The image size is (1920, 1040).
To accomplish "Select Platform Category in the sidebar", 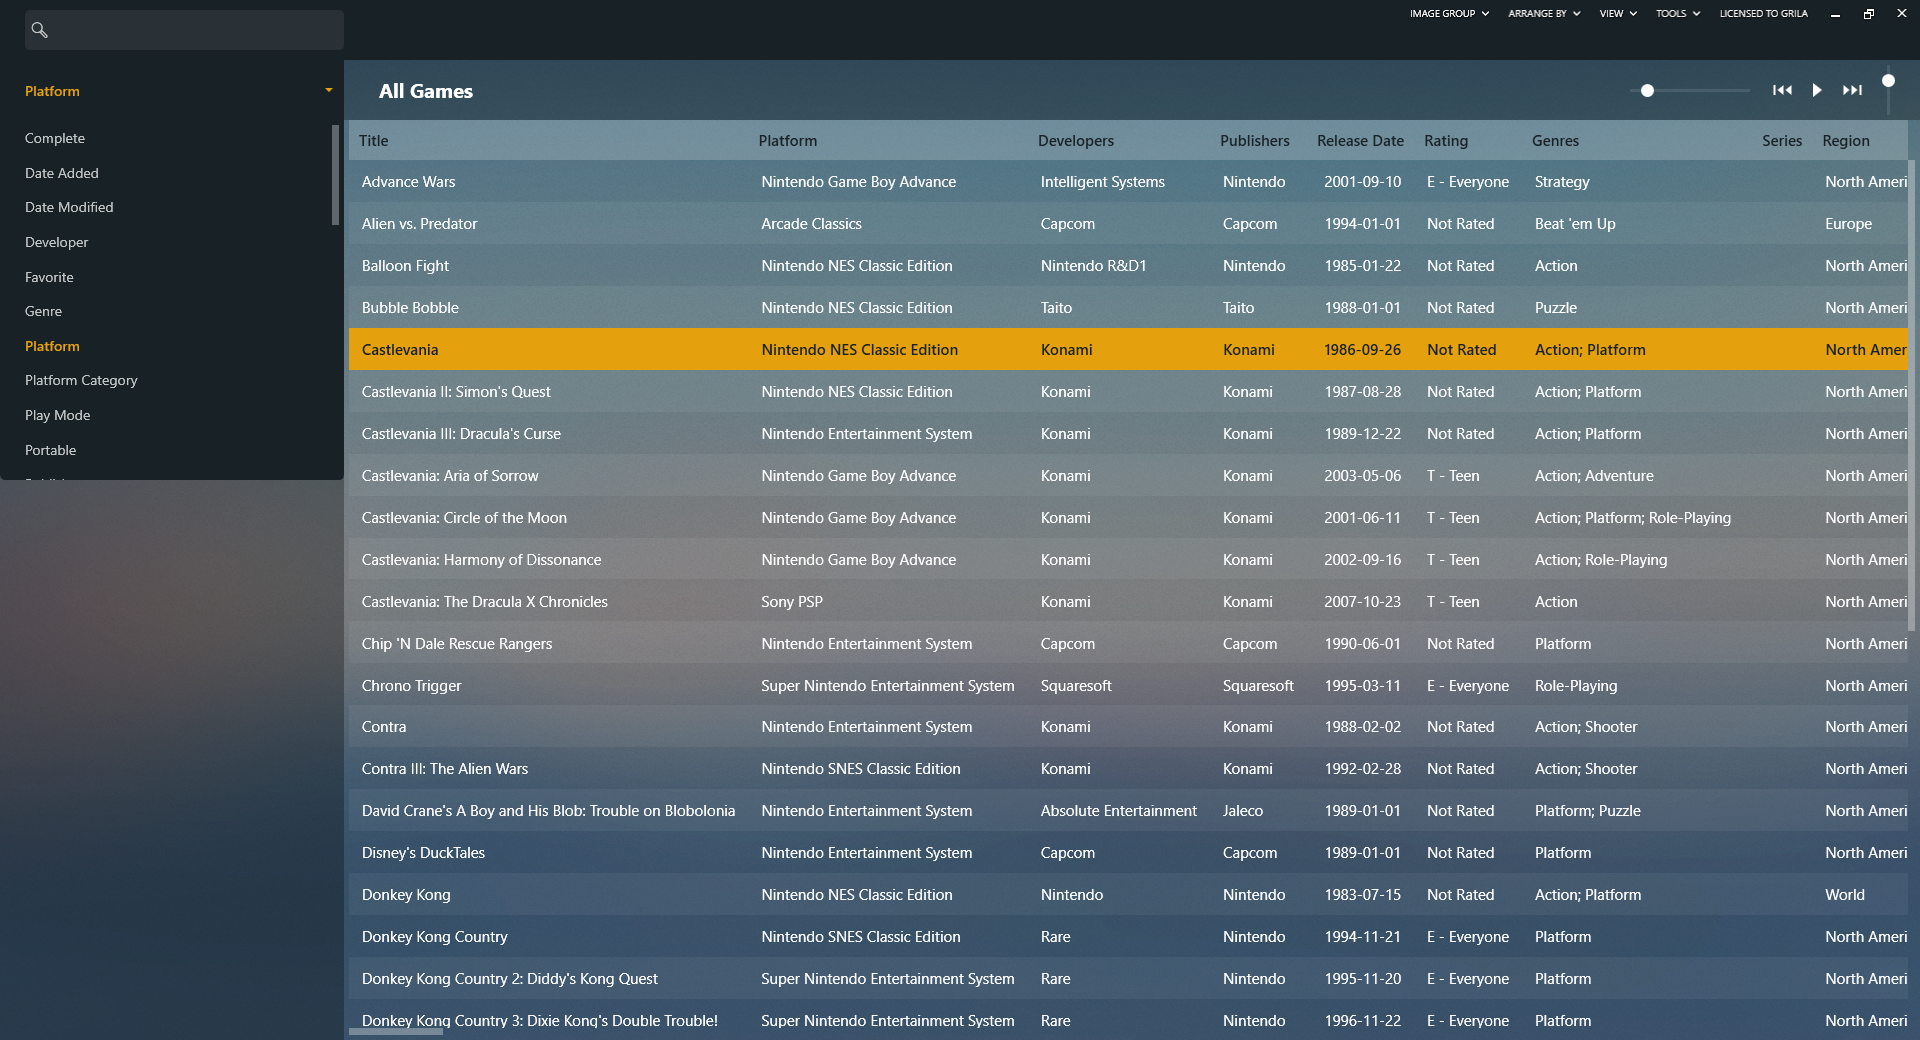I will click(x=81, y=380).
